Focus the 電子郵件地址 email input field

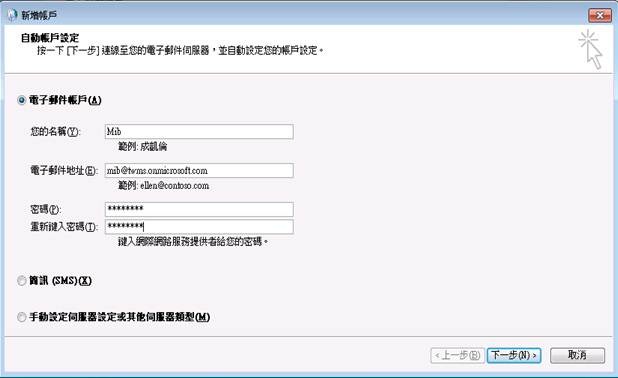(x=199, y=171)
